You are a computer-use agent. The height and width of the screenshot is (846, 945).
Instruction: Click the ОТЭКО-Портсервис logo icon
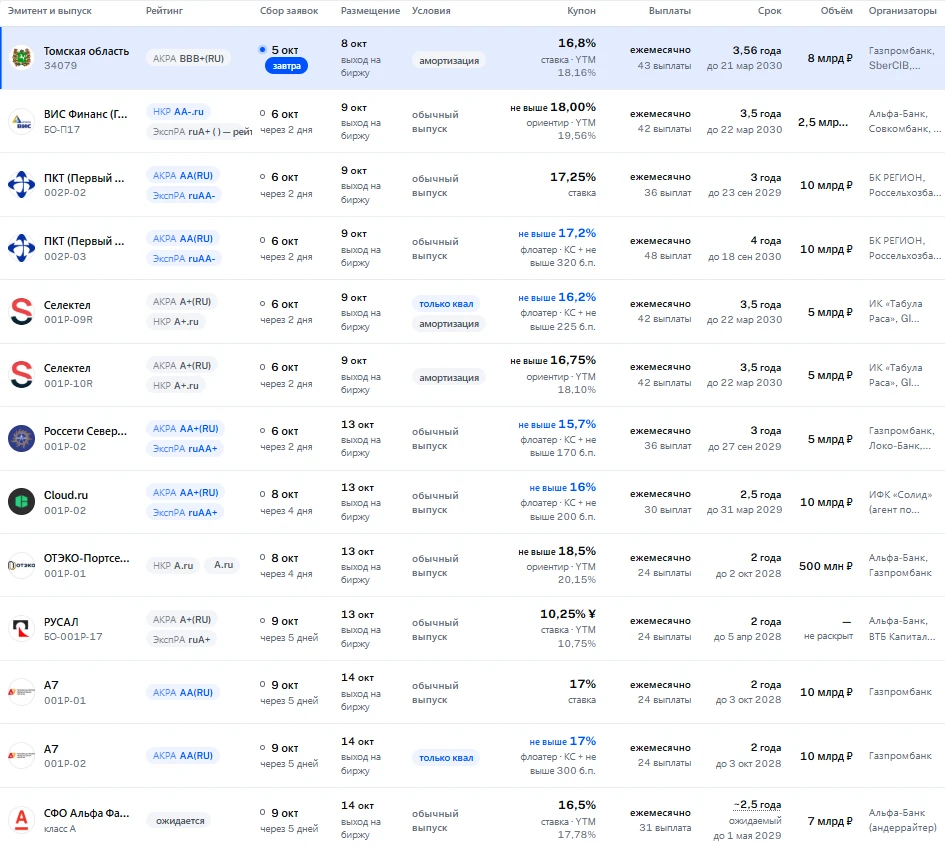(22, 565)
